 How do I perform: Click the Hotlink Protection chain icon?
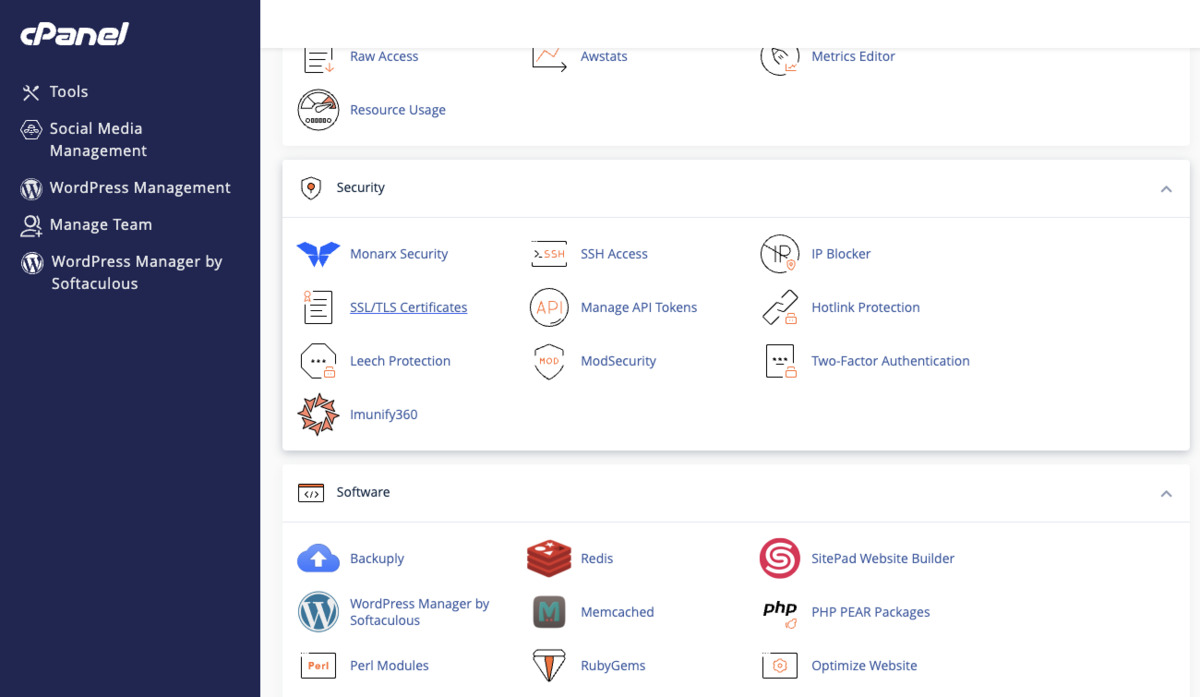[780, 307]
